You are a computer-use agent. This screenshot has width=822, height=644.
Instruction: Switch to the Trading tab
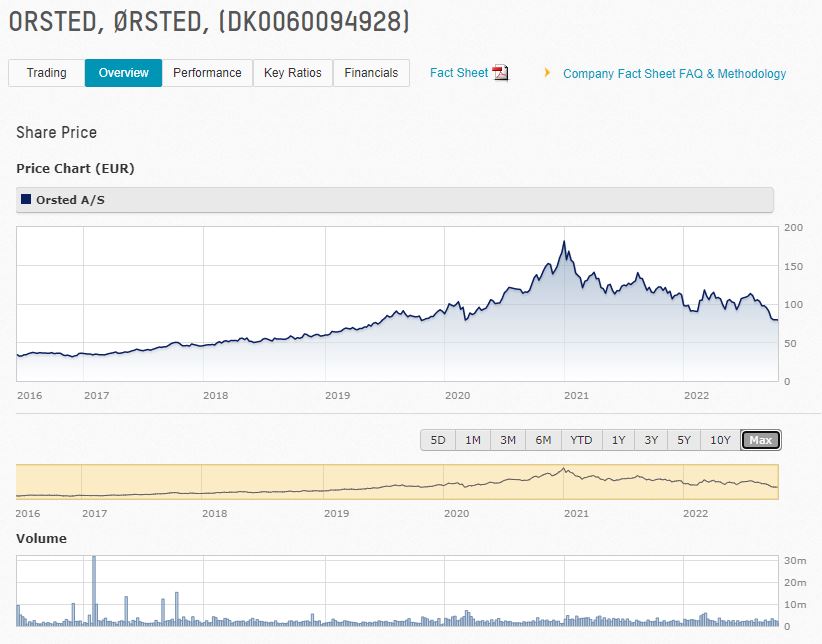[x=46, y=73]
